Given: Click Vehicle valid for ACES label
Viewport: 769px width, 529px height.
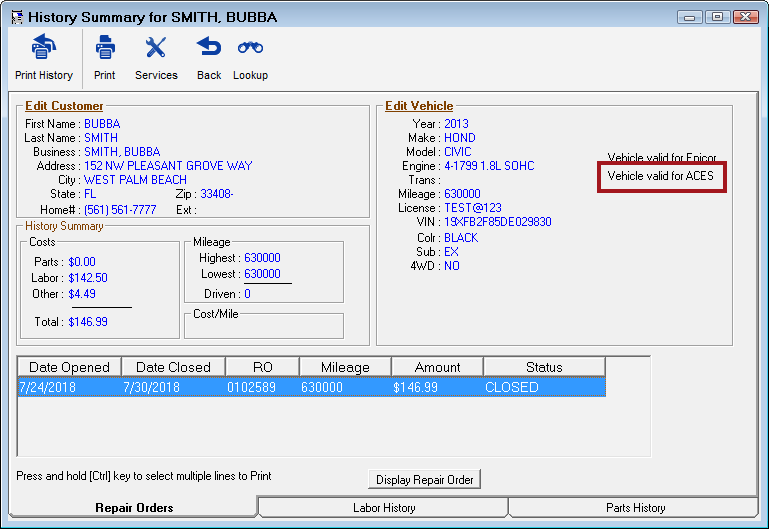Looking at the screenshot, I should pos(660,176).
